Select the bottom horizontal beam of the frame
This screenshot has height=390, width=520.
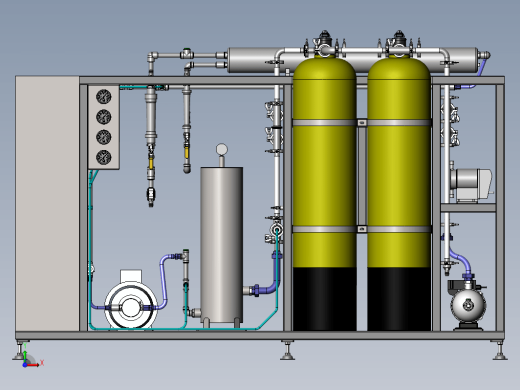click(260, 335)
